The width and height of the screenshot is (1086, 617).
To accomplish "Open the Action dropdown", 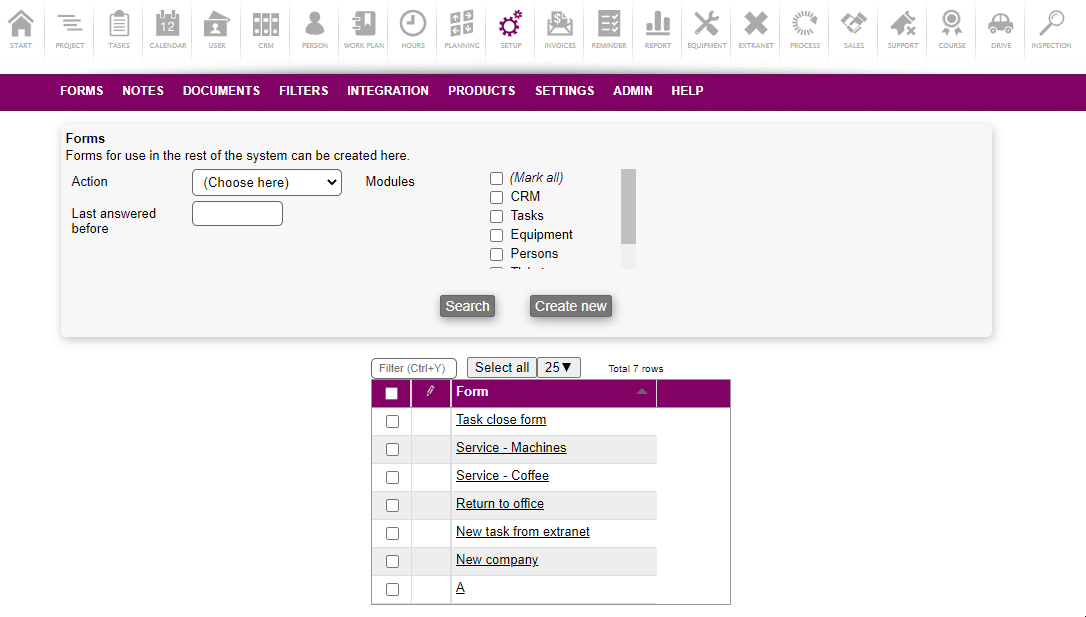I will tap(266, 183).
